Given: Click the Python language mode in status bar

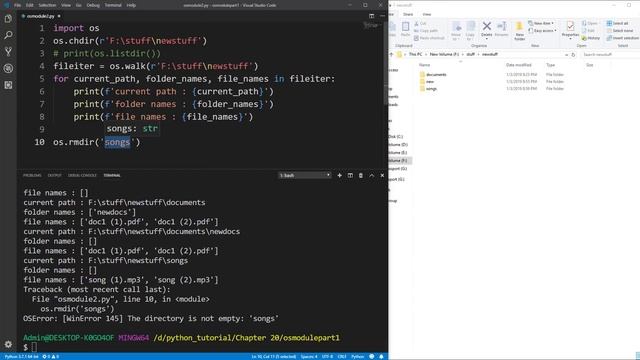Looking at the screenshot, I should (358, 356).
